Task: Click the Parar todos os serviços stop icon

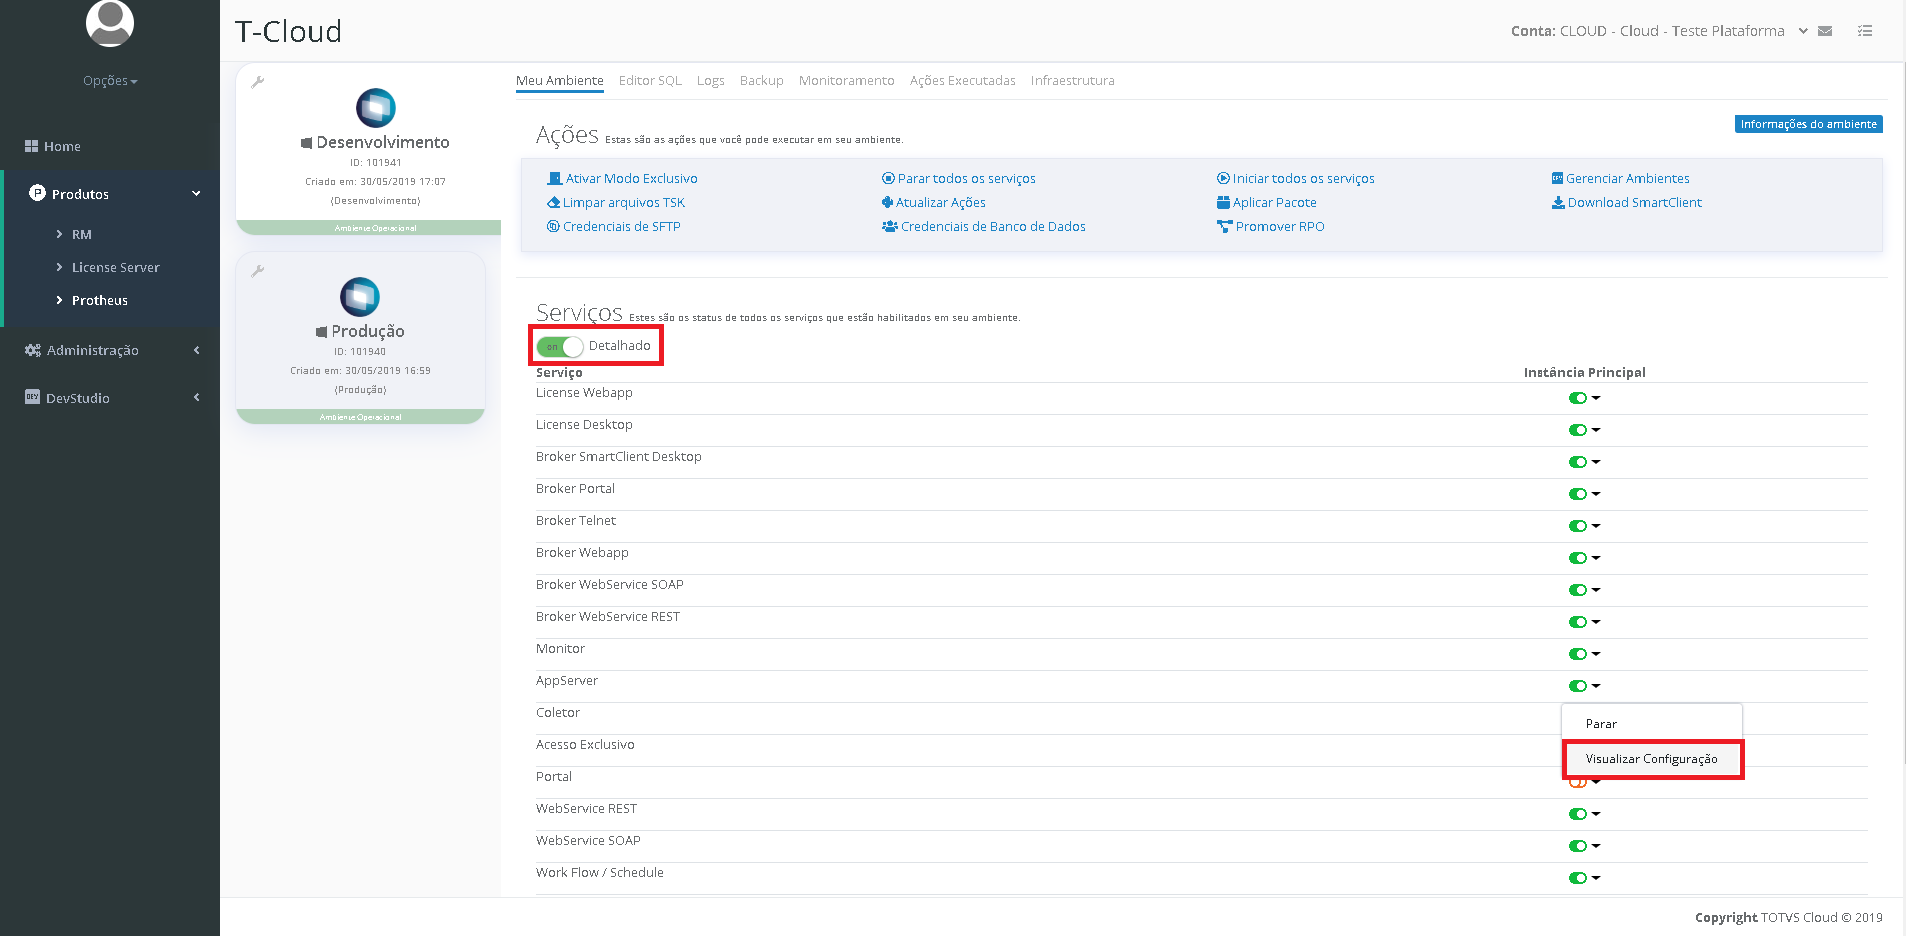Action: pos(888,179)
